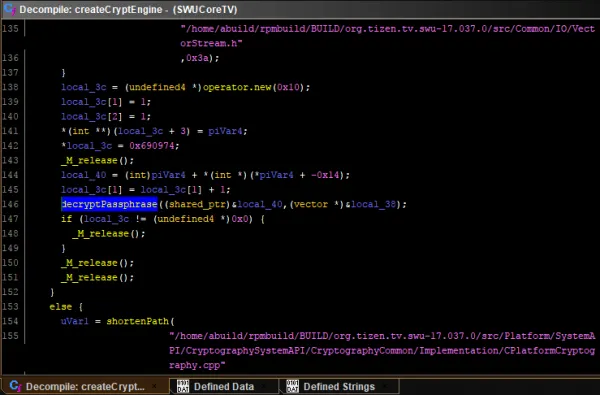
Task: Click the 0x3a value on line 136
Action: 197,58
